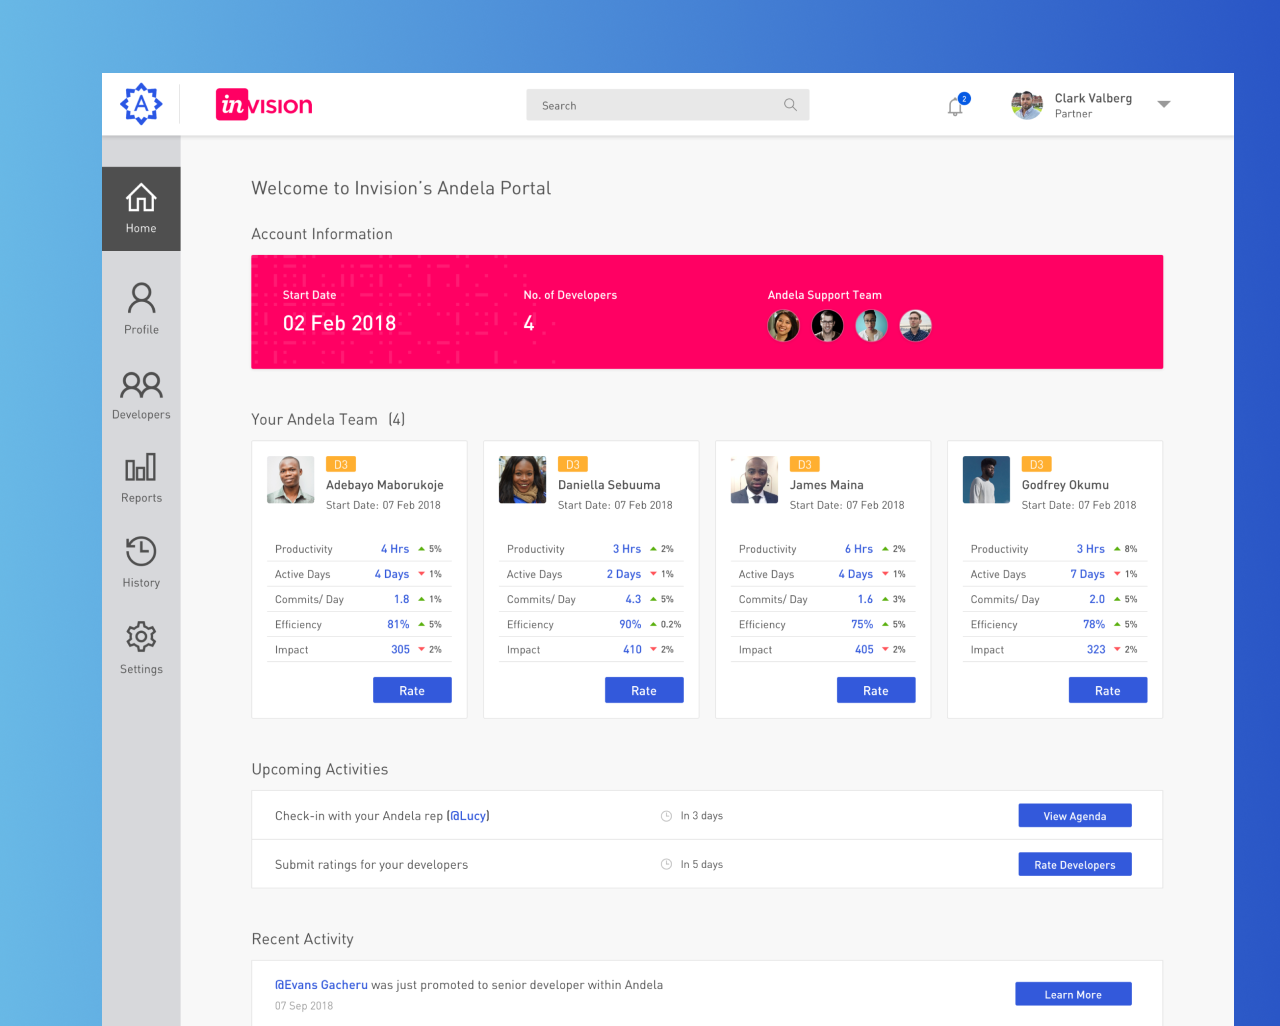Select Daniella Sebuuma's profile photo
Image resolution: width=1280 pixels, height=1026 pixels.
(522, 480)
